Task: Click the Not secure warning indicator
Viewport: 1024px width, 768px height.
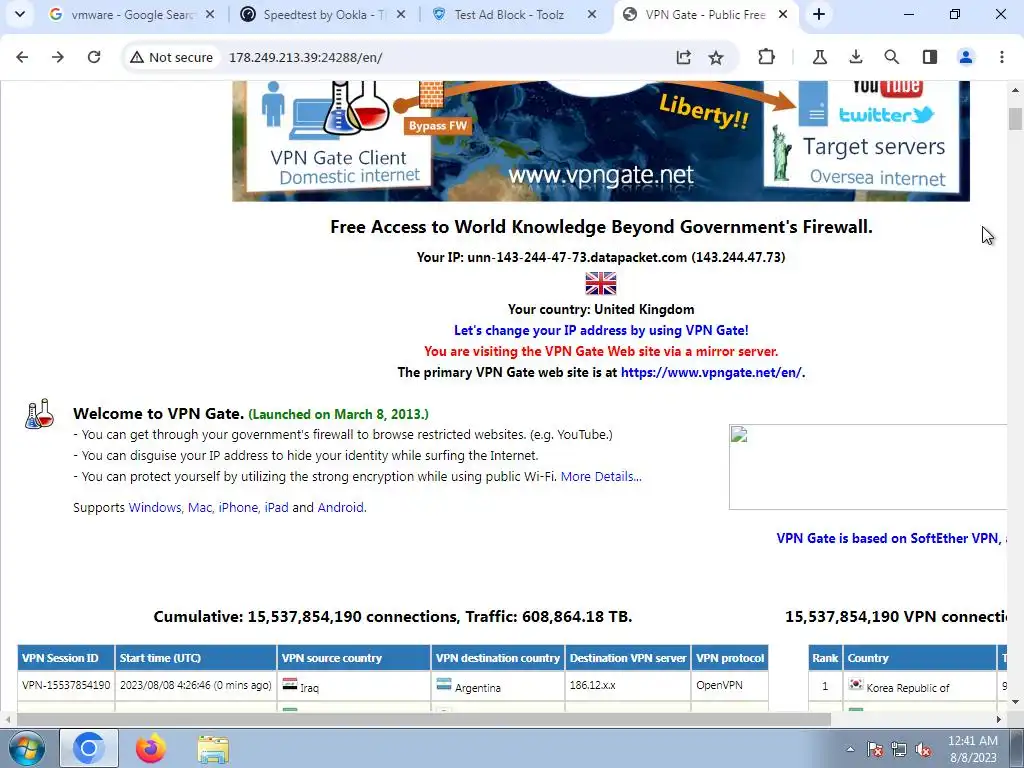Action: [x=171, y=57]
